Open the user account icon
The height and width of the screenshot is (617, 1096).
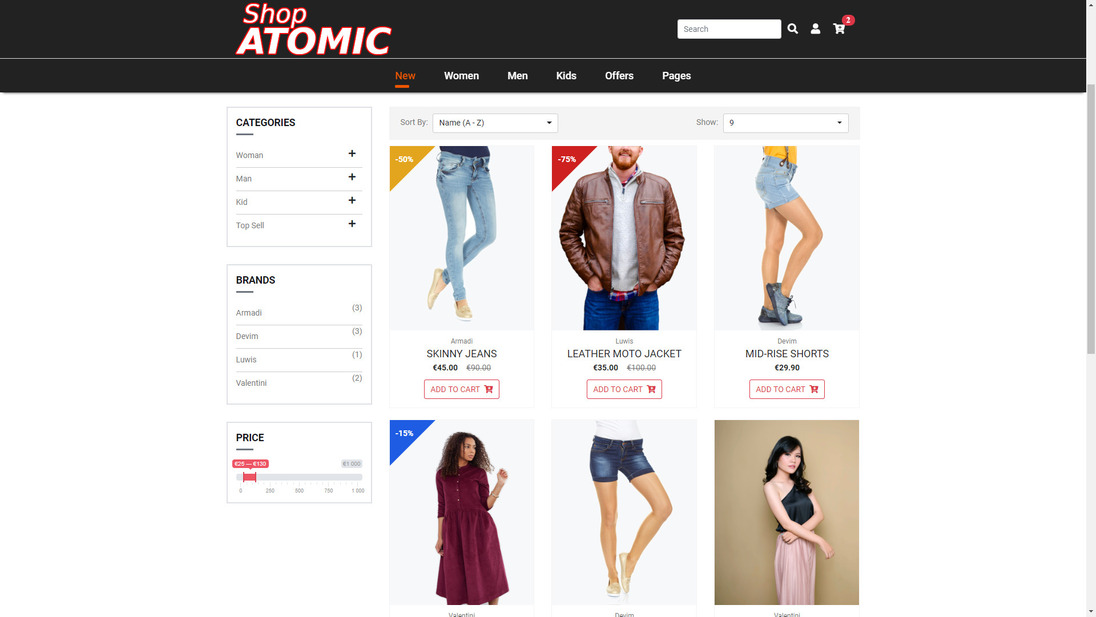point(815,29)
